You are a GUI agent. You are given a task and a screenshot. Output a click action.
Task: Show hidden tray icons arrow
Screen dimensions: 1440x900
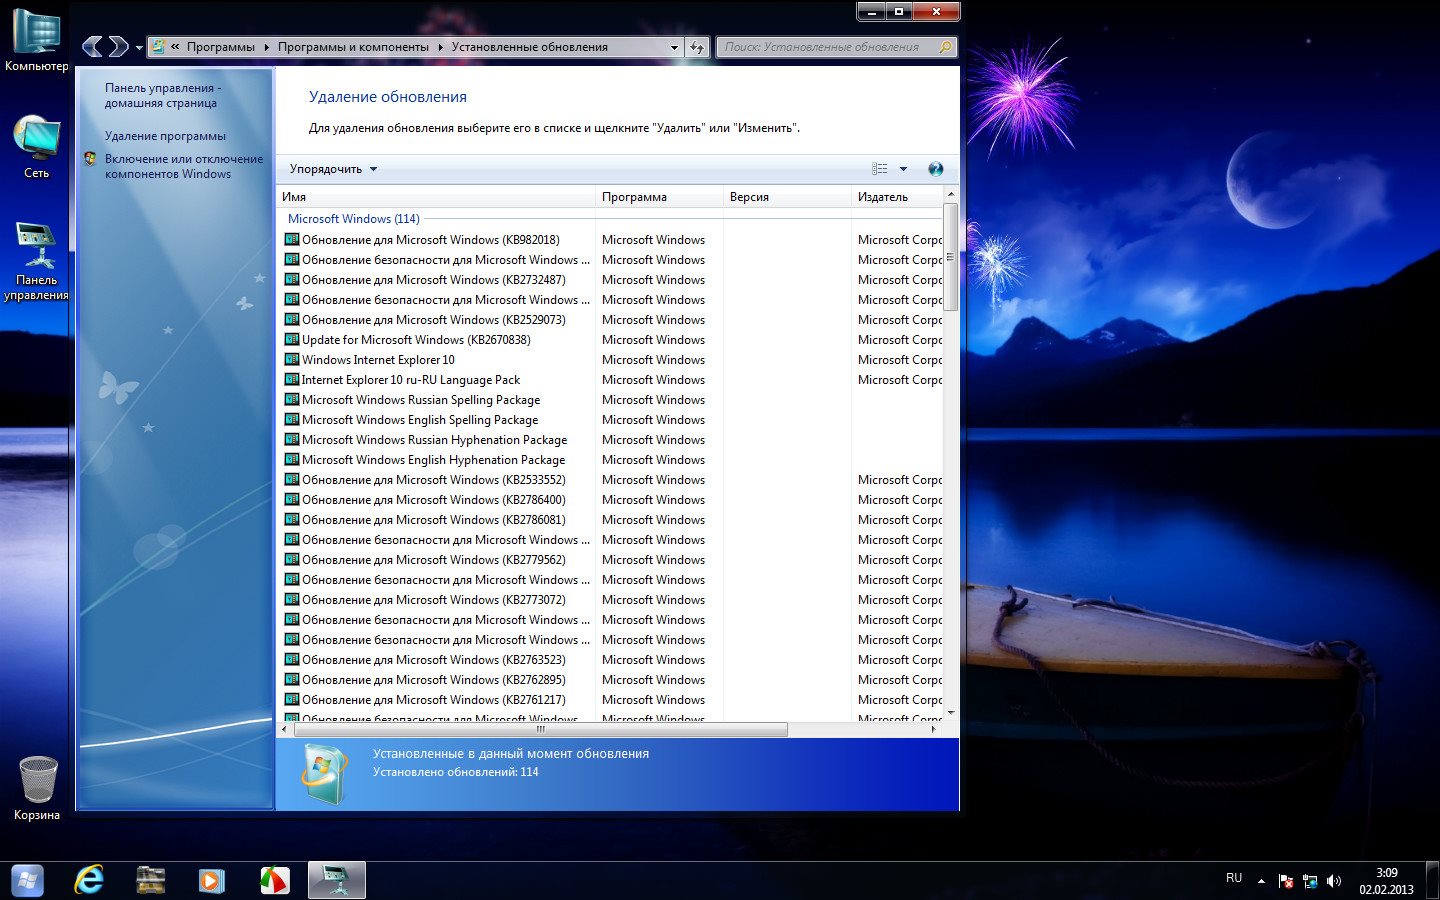coord(1261,881)
